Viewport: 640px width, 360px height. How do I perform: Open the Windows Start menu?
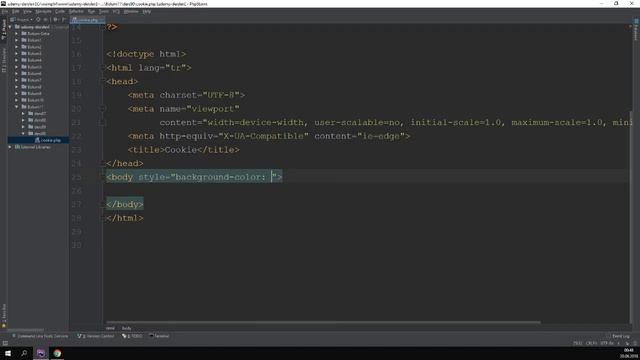coord(8,353)
